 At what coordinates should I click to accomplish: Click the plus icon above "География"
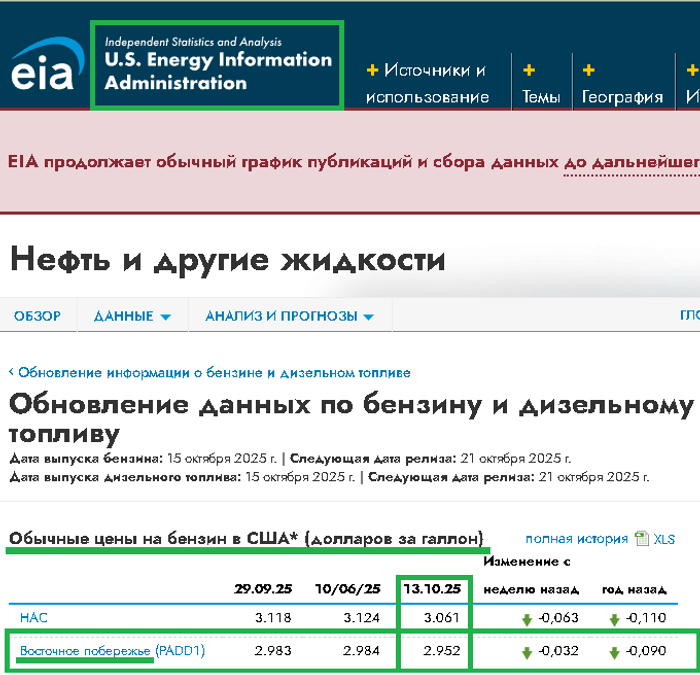[589, 70]
